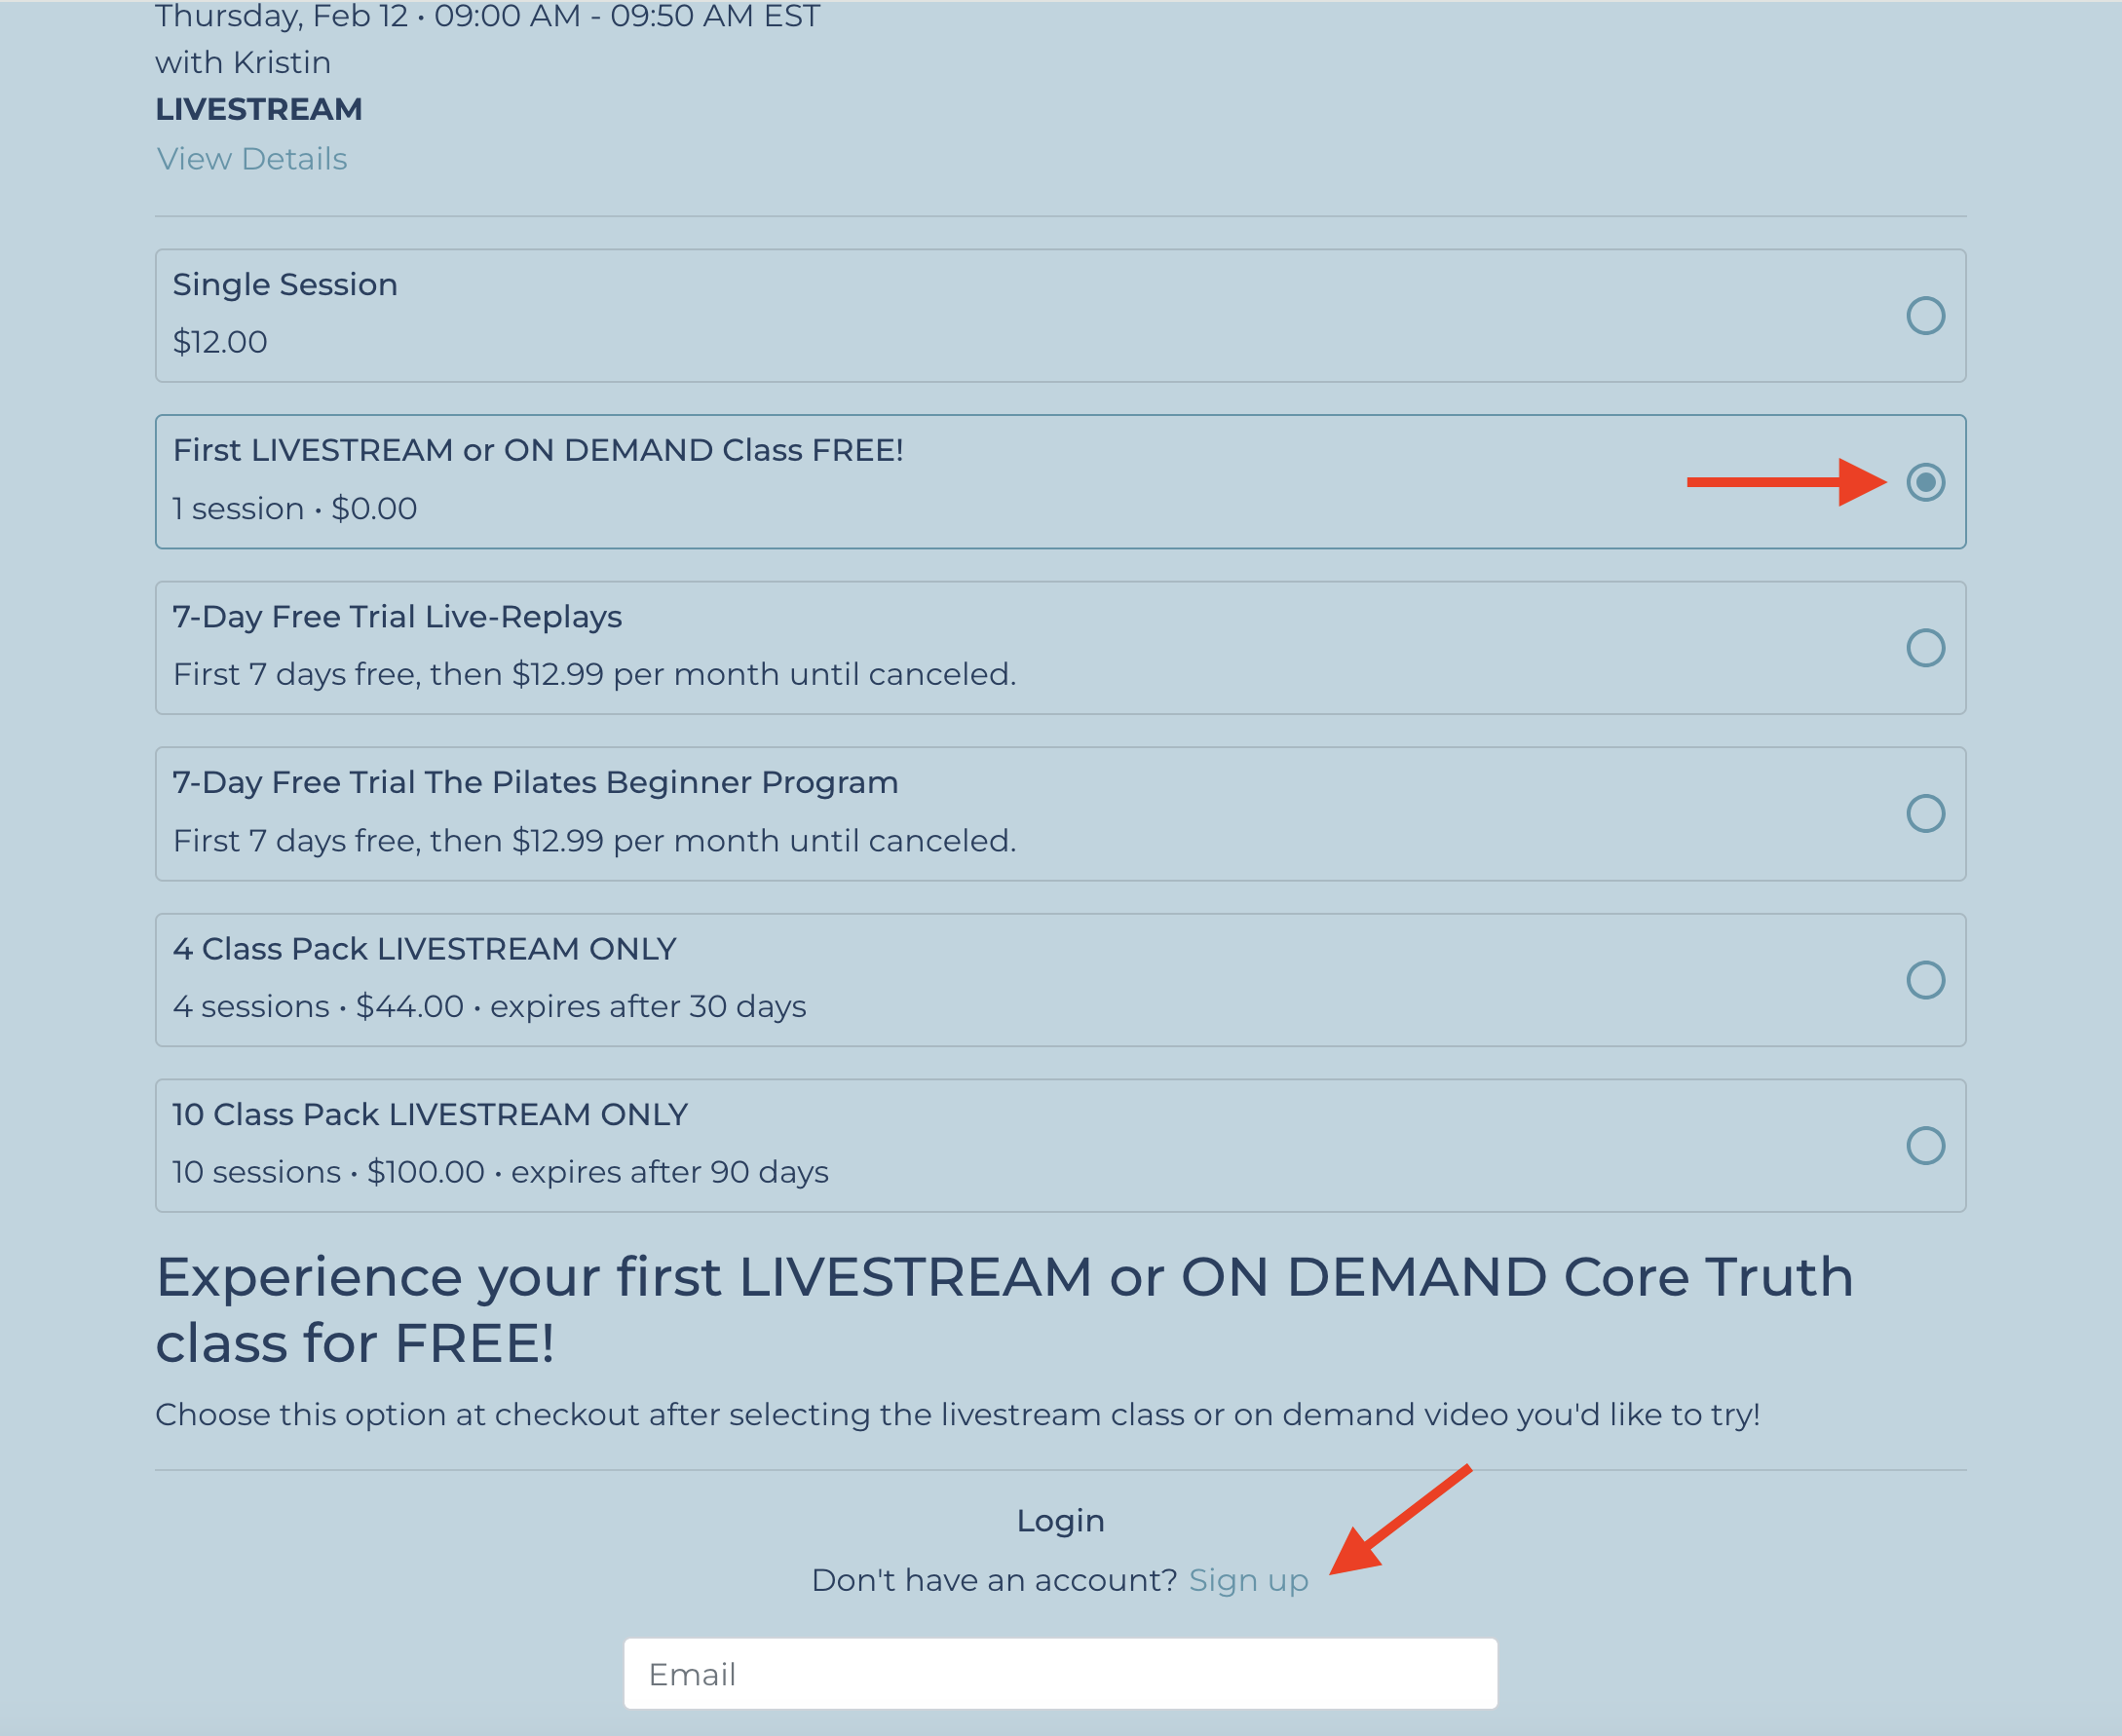Click the 7-Day Free Trial Live-Replays title
The image size is (2122, 1736).
point(397,617)
